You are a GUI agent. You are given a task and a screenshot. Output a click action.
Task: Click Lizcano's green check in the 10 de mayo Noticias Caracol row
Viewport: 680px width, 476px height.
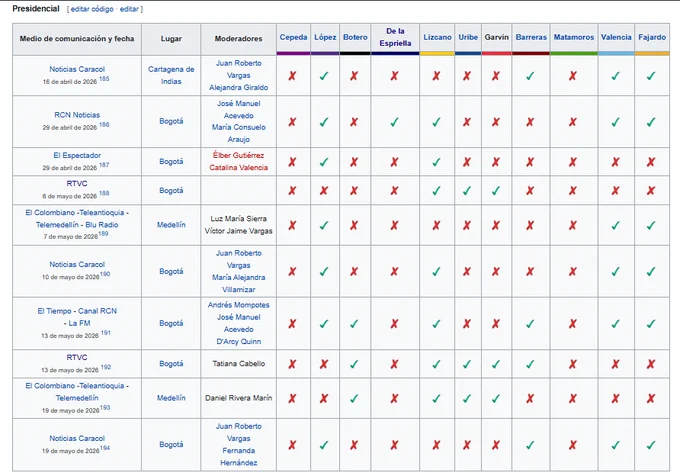coord(436,271)
